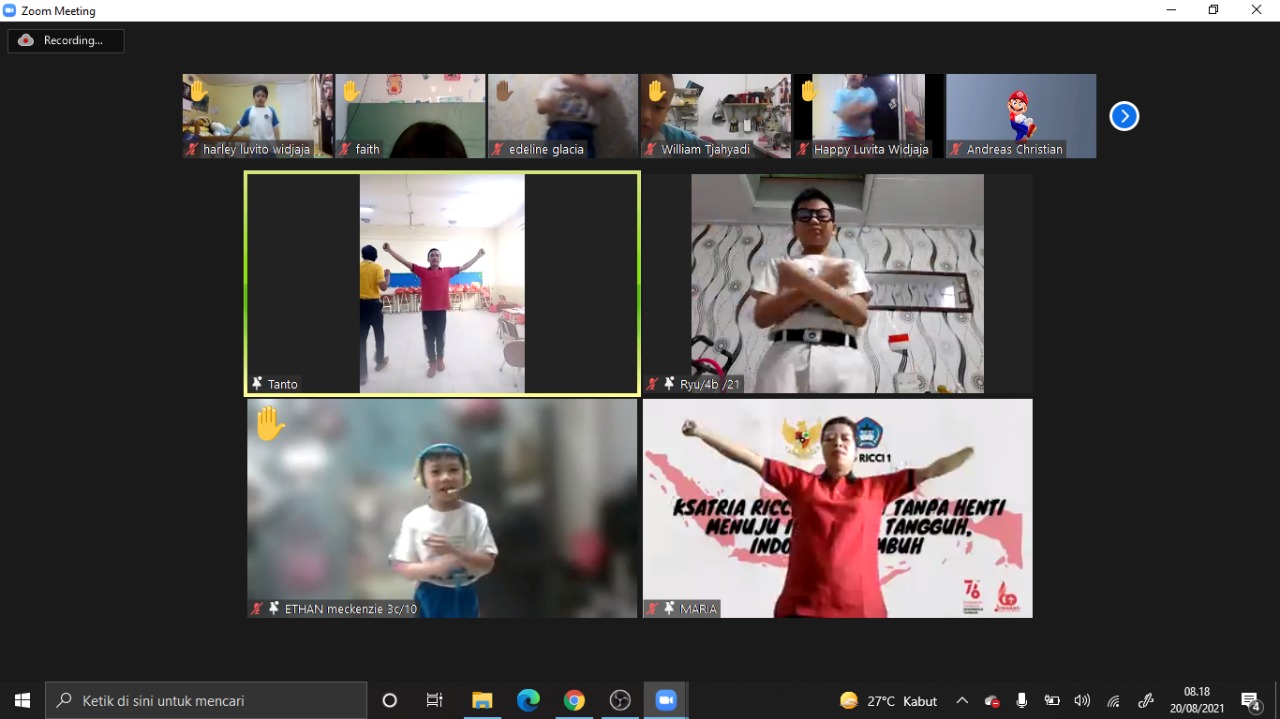Image resolution: width=1280 pixels, height=719 pixels.
Task: Launch Microsoft Edge from the taskbar
Action: pos(528,700)
